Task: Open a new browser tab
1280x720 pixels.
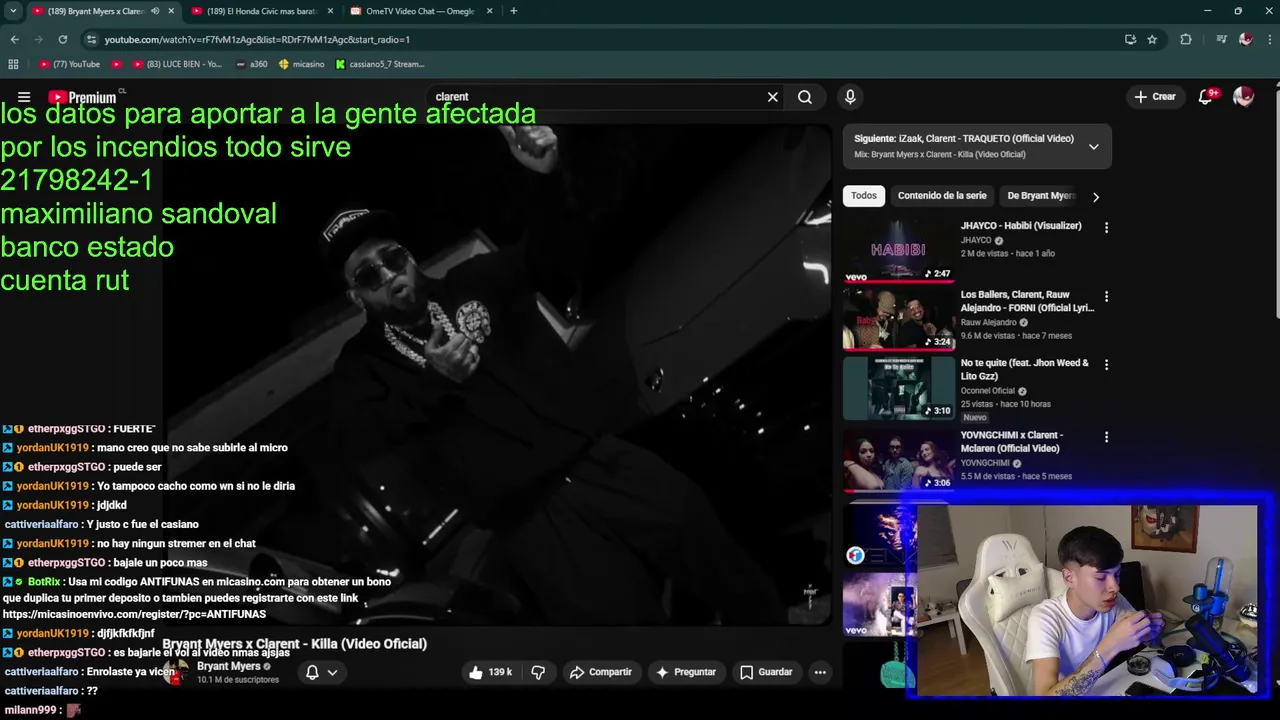Action: pyautogui.click(x=513, y=11)
